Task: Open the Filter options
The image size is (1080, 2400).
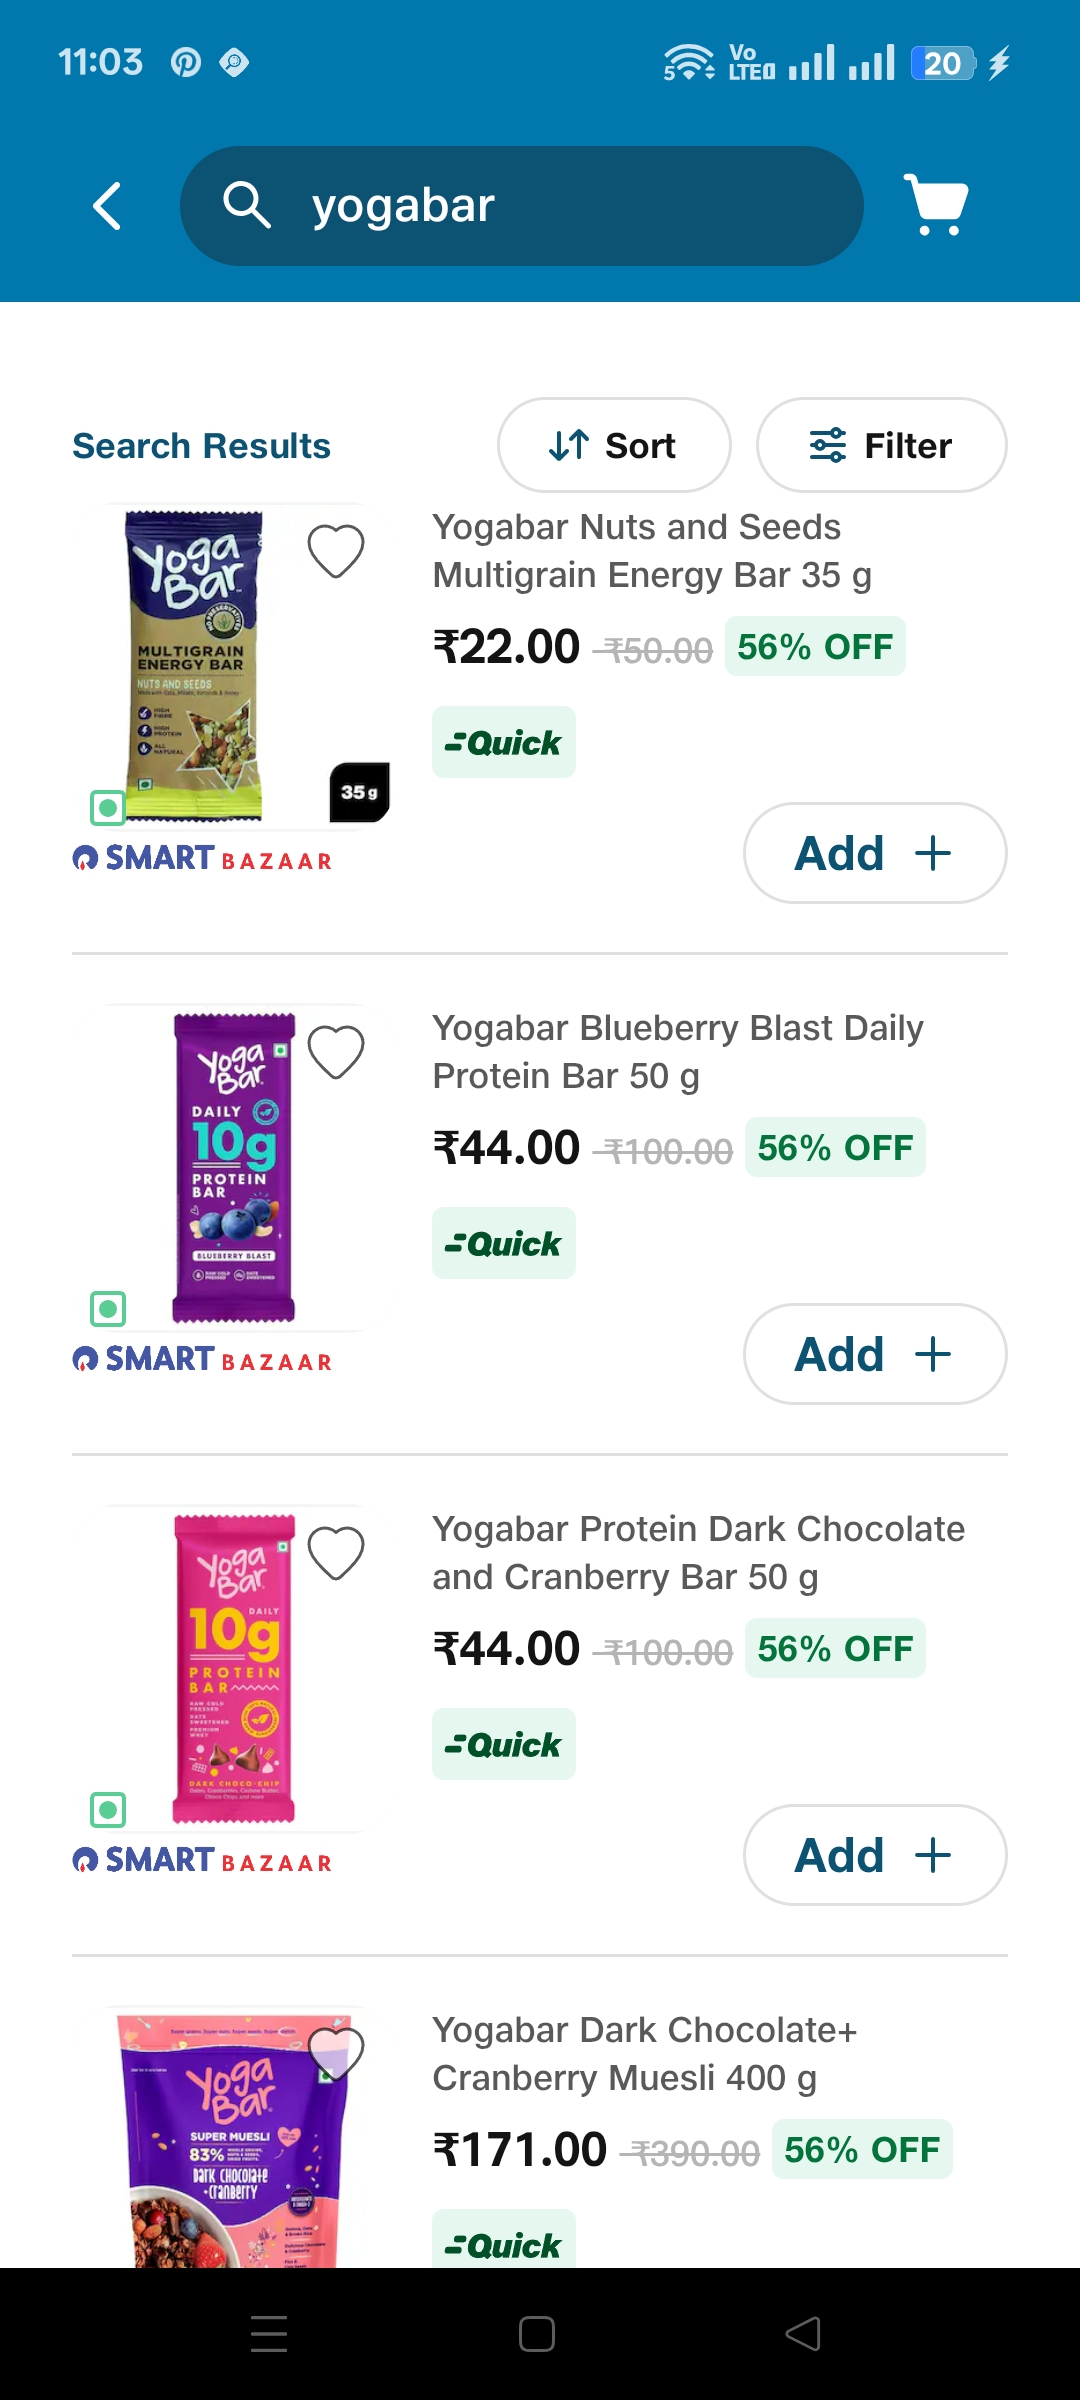Action: [881, 445]
